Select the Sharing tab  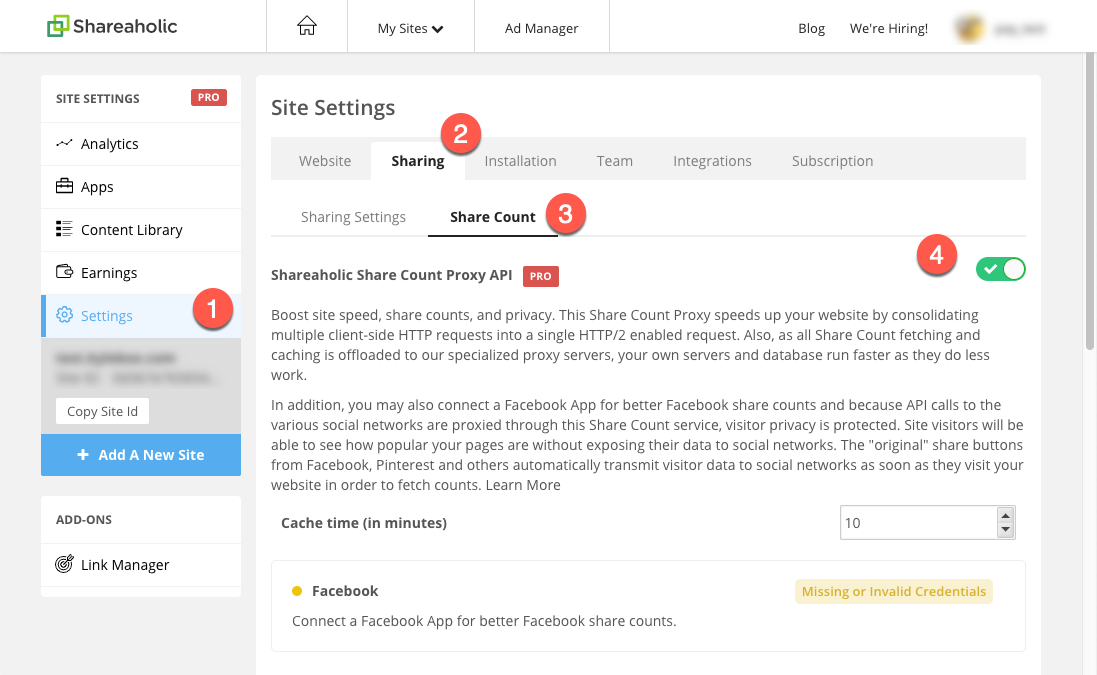pos(418,161)
